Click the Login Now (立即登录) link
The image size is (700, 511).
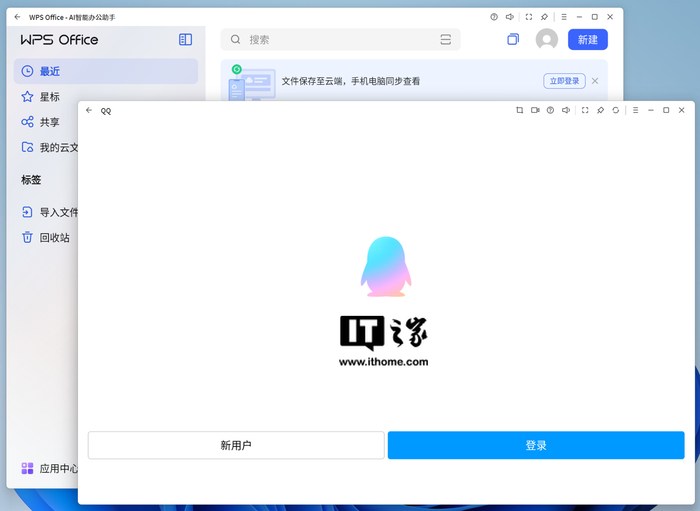(564, 81)
